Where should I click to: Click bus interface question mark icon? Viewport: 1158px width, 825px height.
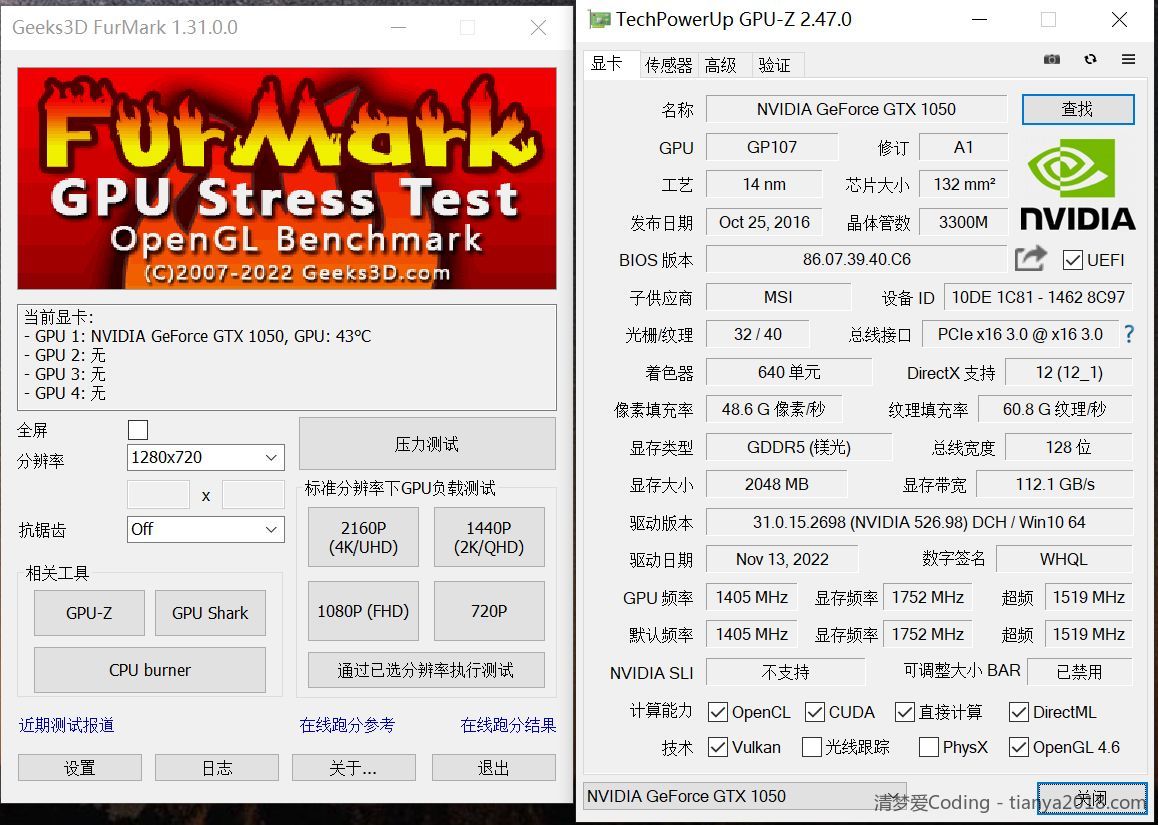point(1128,334)
